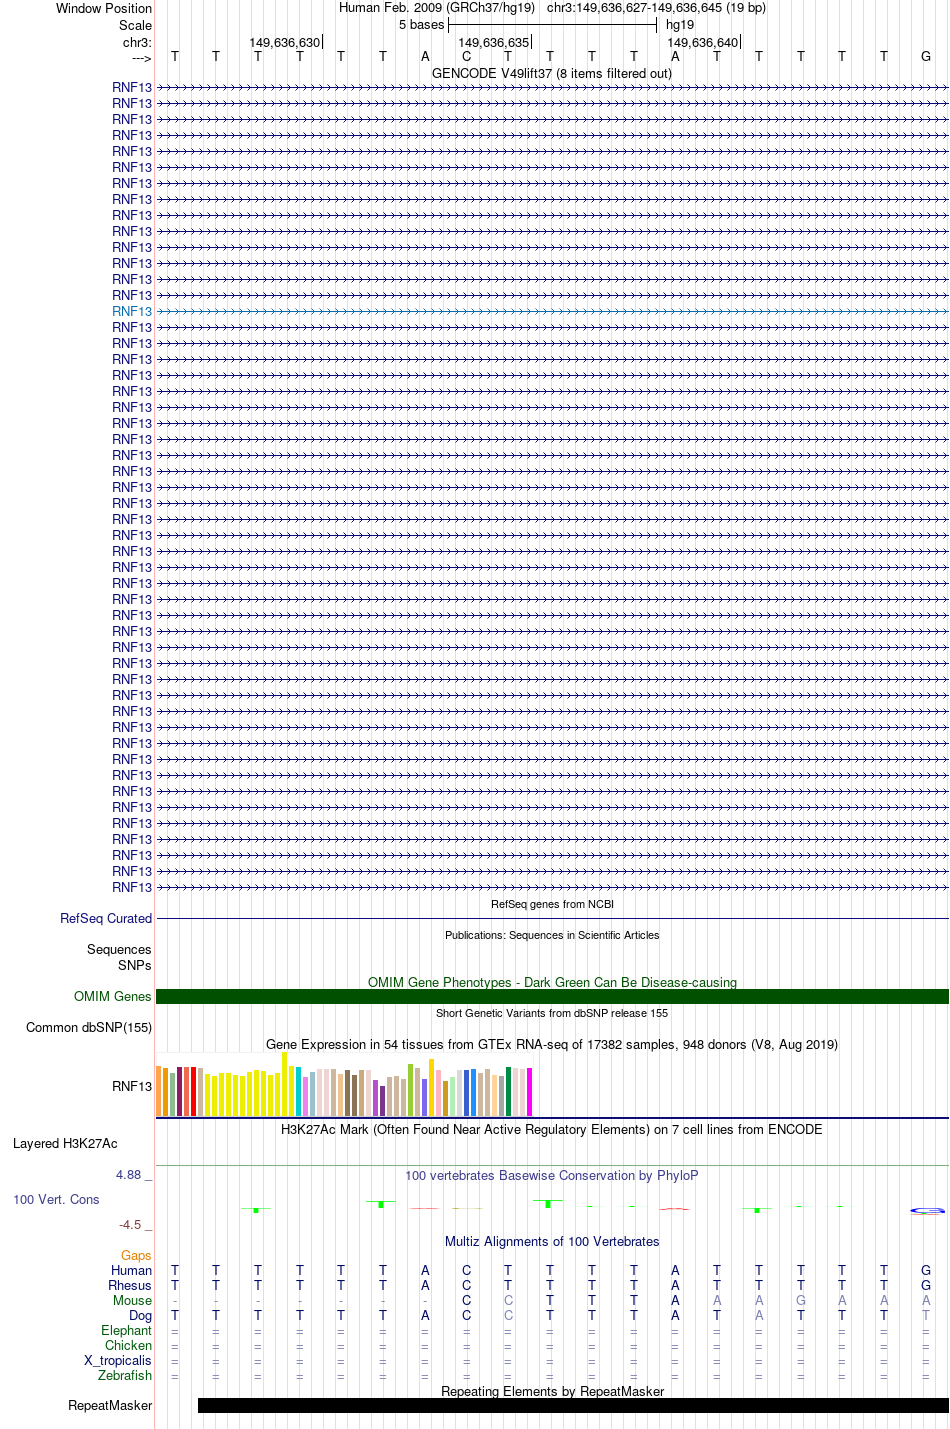
Task: Click the Chicken alignment row label
Action: [x=129, y=1346]
